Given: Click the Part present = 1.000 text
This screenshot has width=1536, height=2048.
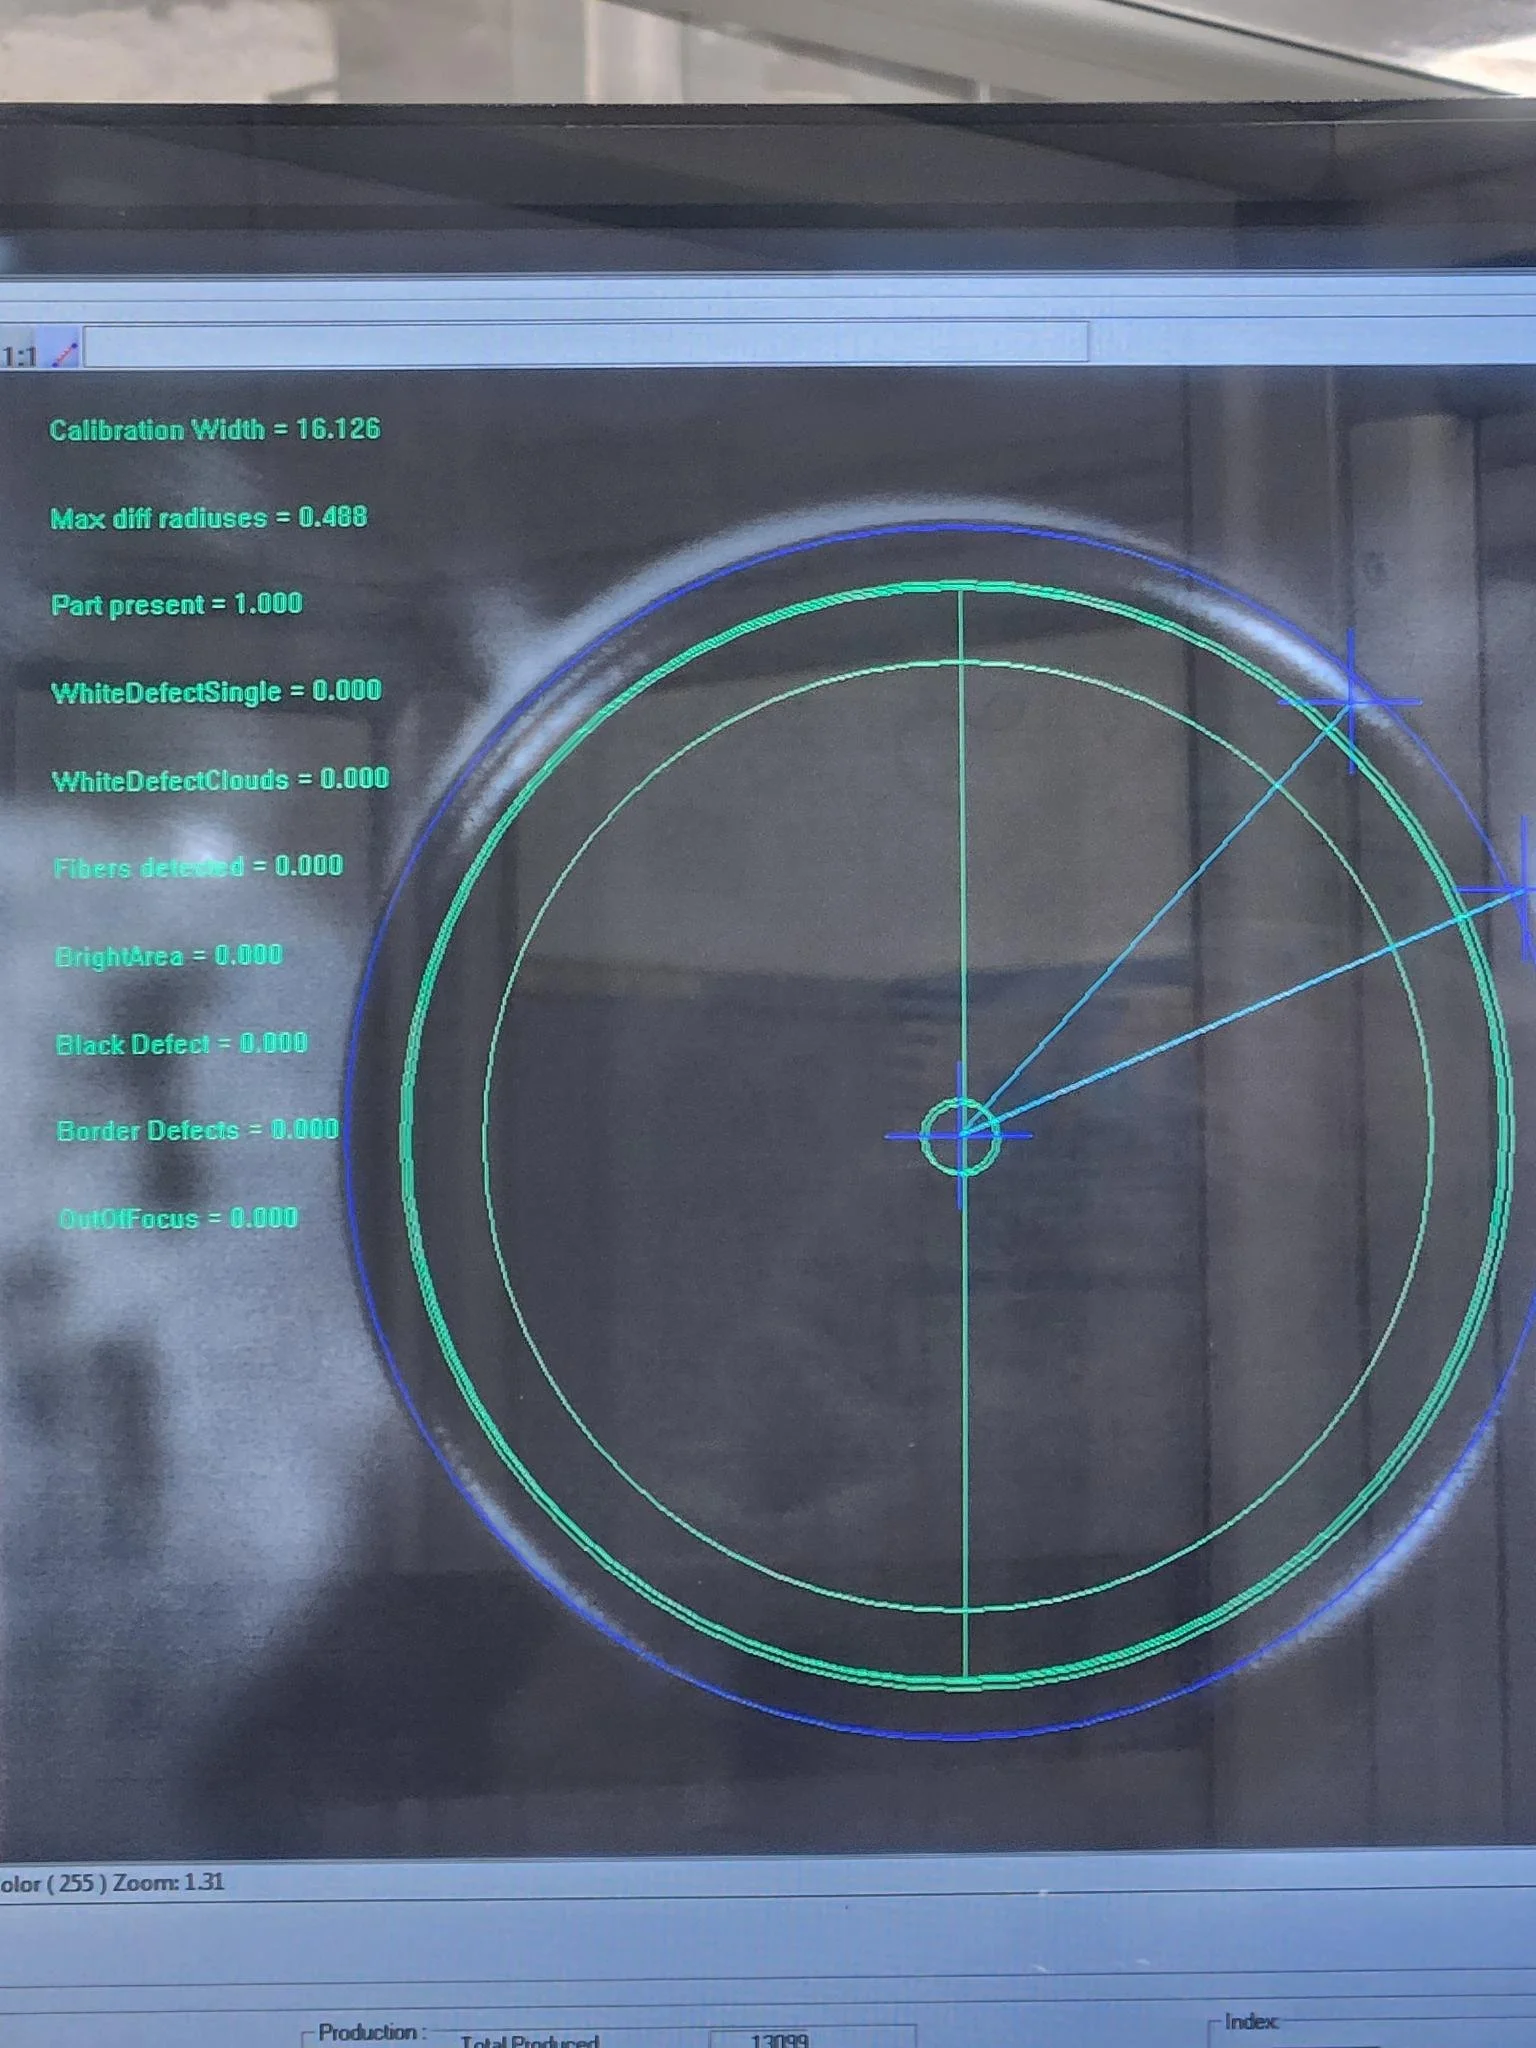Looking at the screenshot, I should point(177,605).
